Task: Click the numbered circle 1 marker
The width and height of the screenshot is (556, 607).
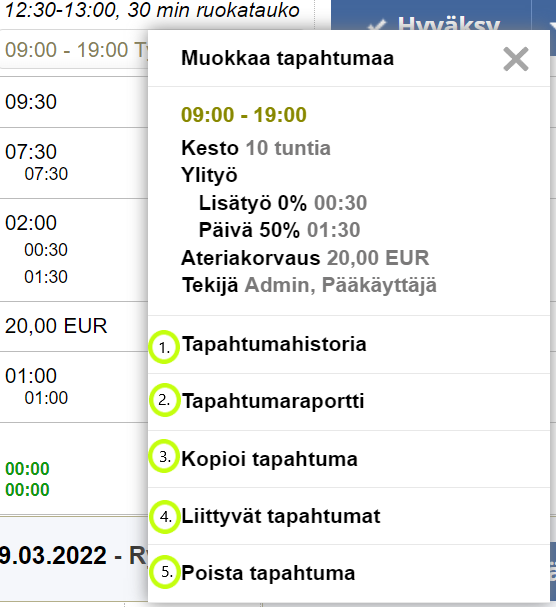Action: pos(164,347)
